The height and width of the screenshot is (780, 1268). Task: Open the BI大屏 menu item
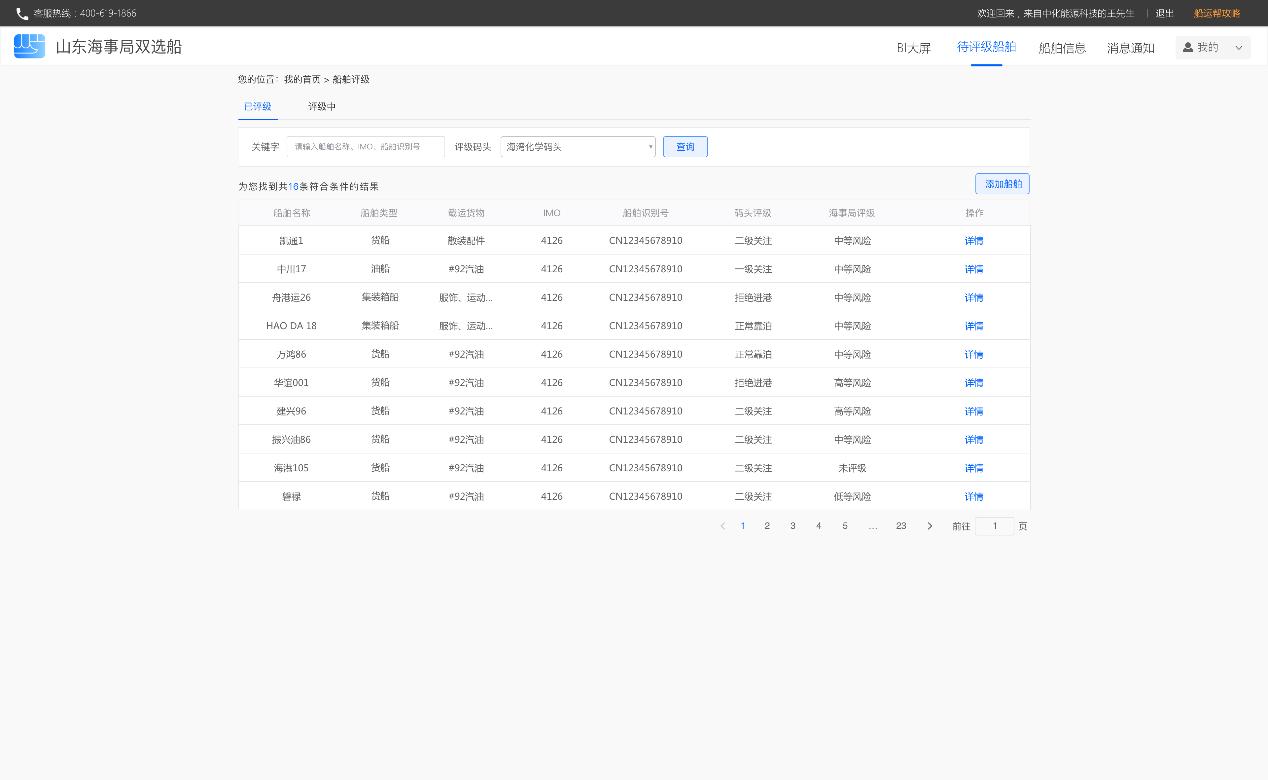tap(913, 48)
